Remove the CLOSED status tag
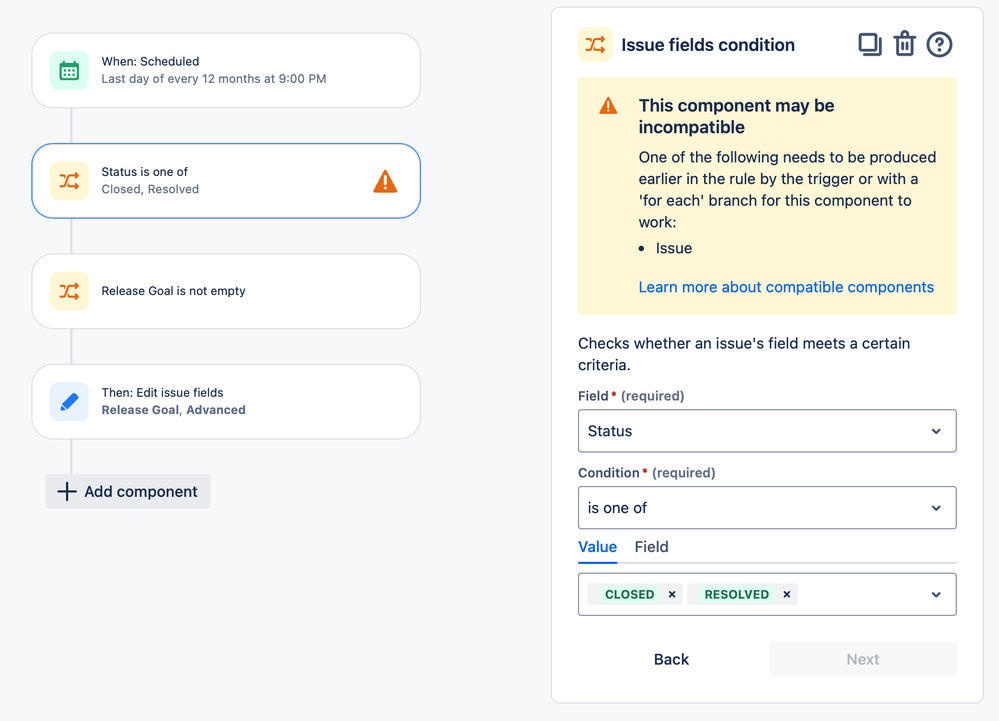 coord(672,594)
